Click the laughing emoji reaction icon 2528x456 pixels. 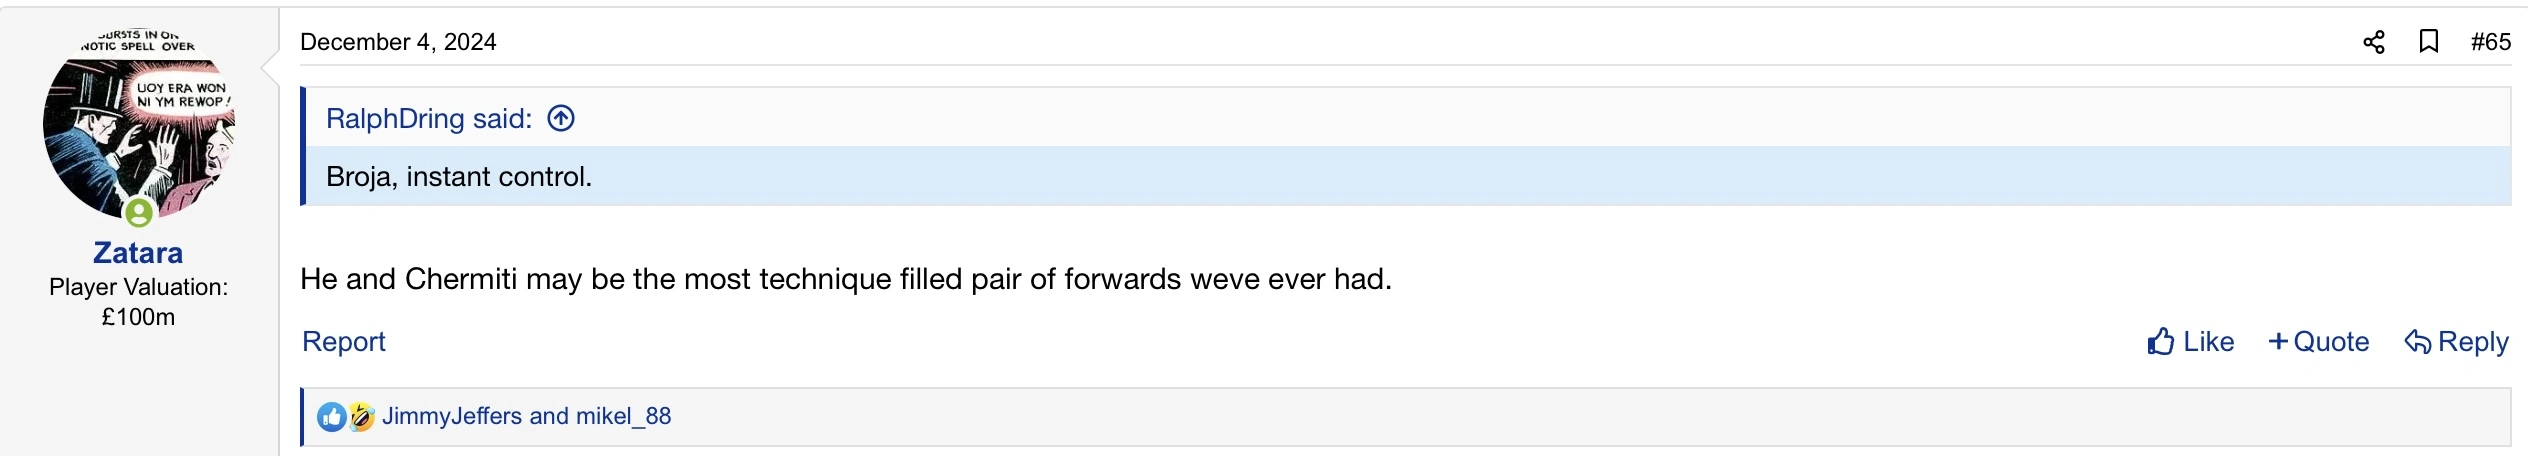(x=361, y=417)
